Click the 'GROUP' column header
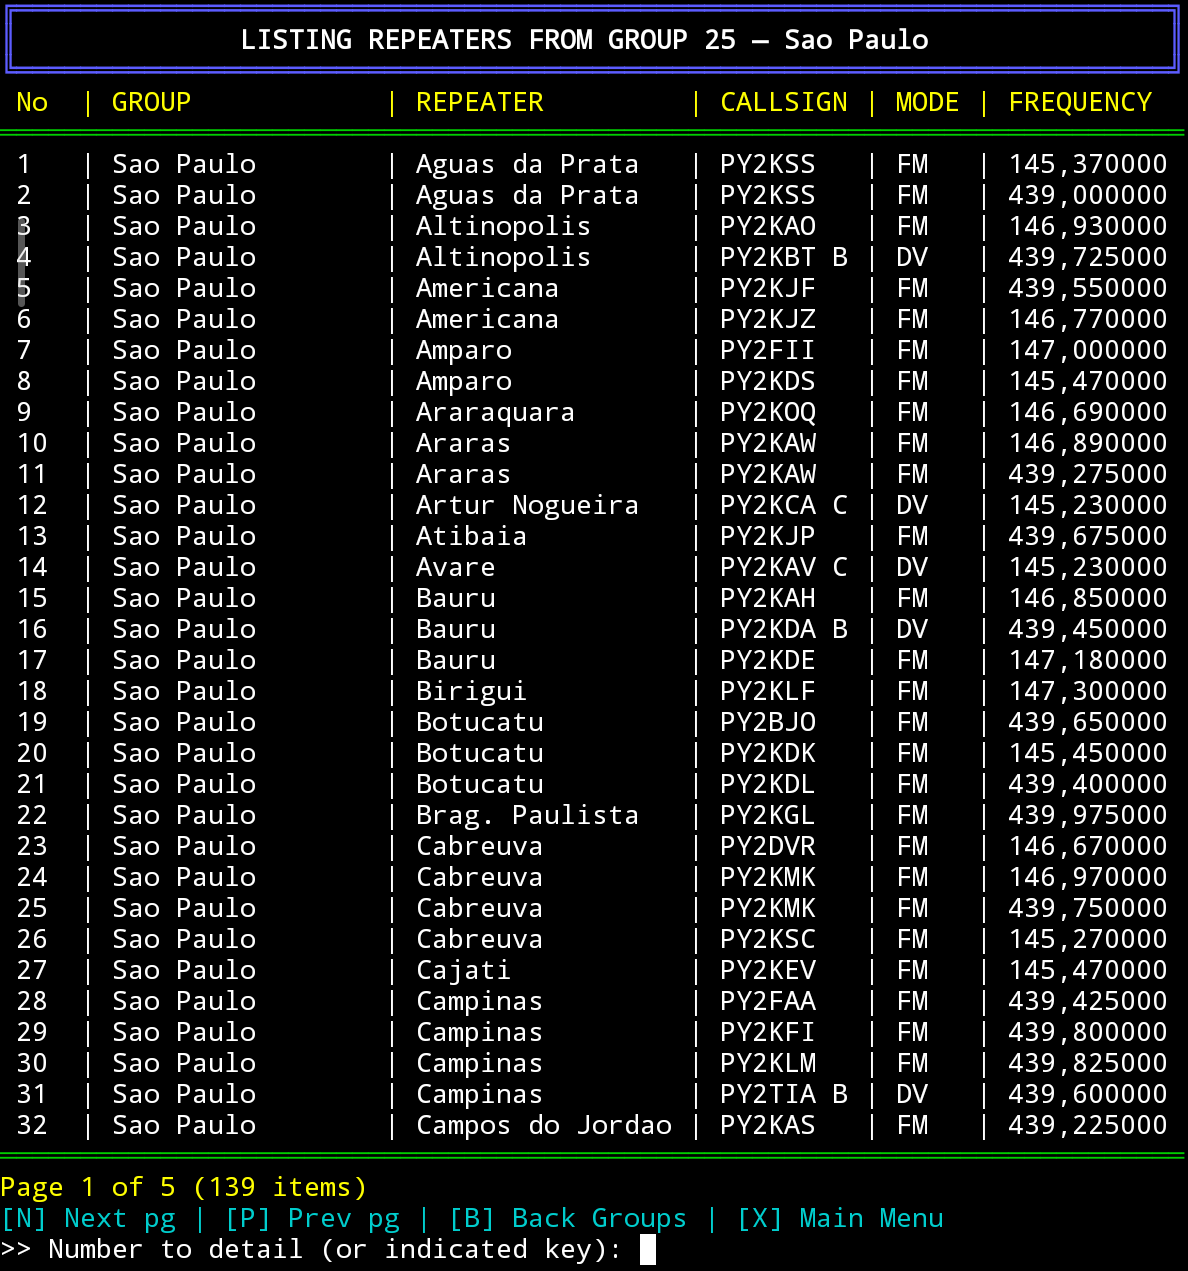 coord(151,102)
